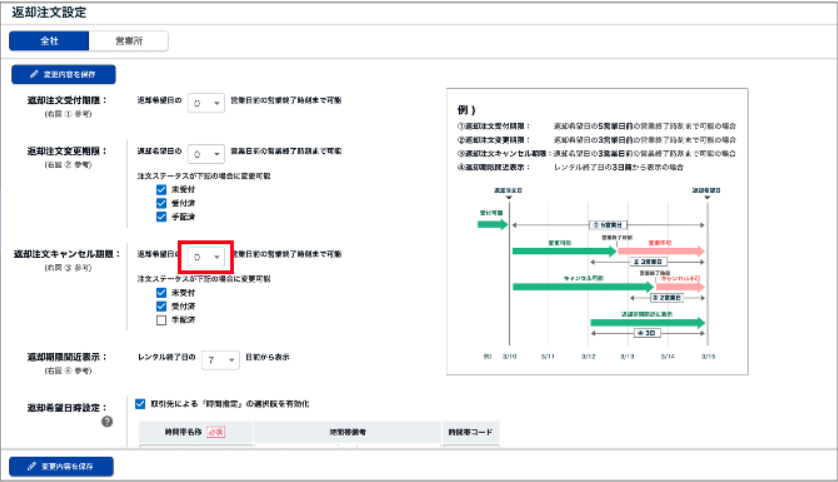
Task: Open the 返却期限間近表示 dropdown showing 7
Action: click(x=219, y=359)
